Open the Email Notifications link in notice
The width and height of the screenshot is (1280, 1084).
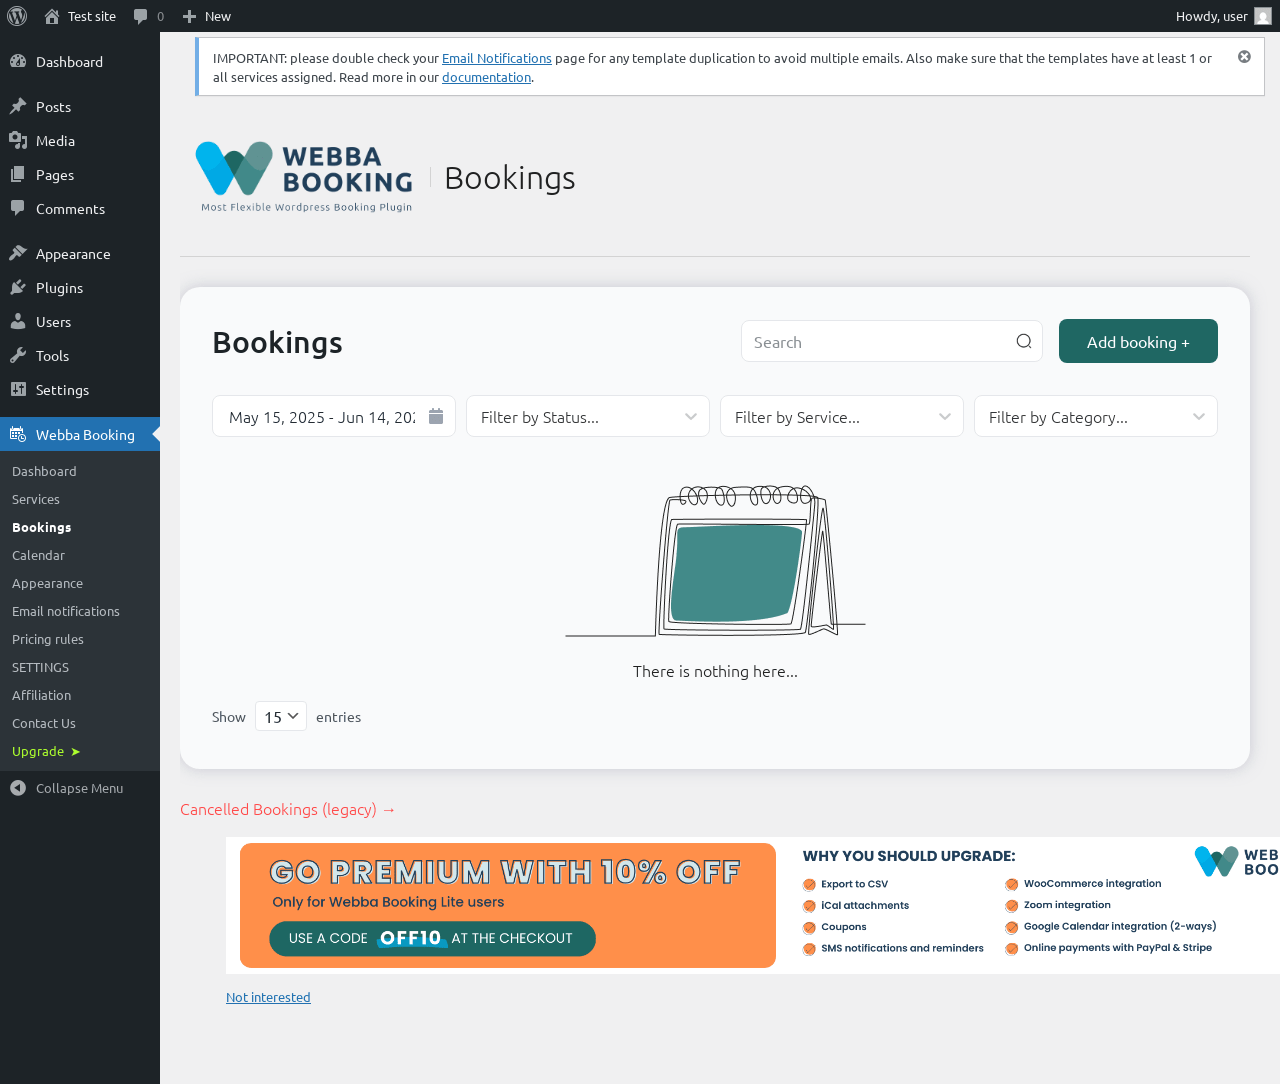[497, 58]
